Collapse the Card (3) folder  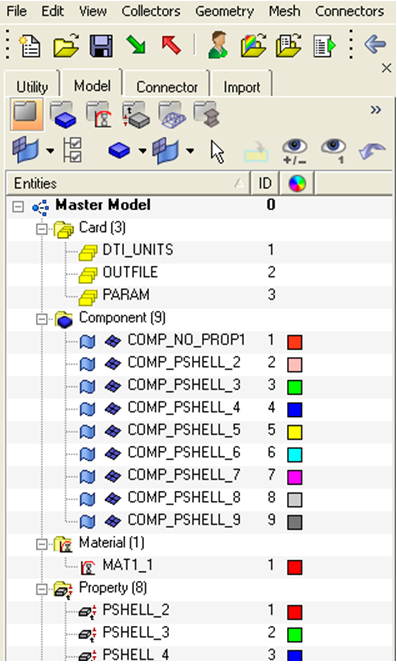point(41,229)
